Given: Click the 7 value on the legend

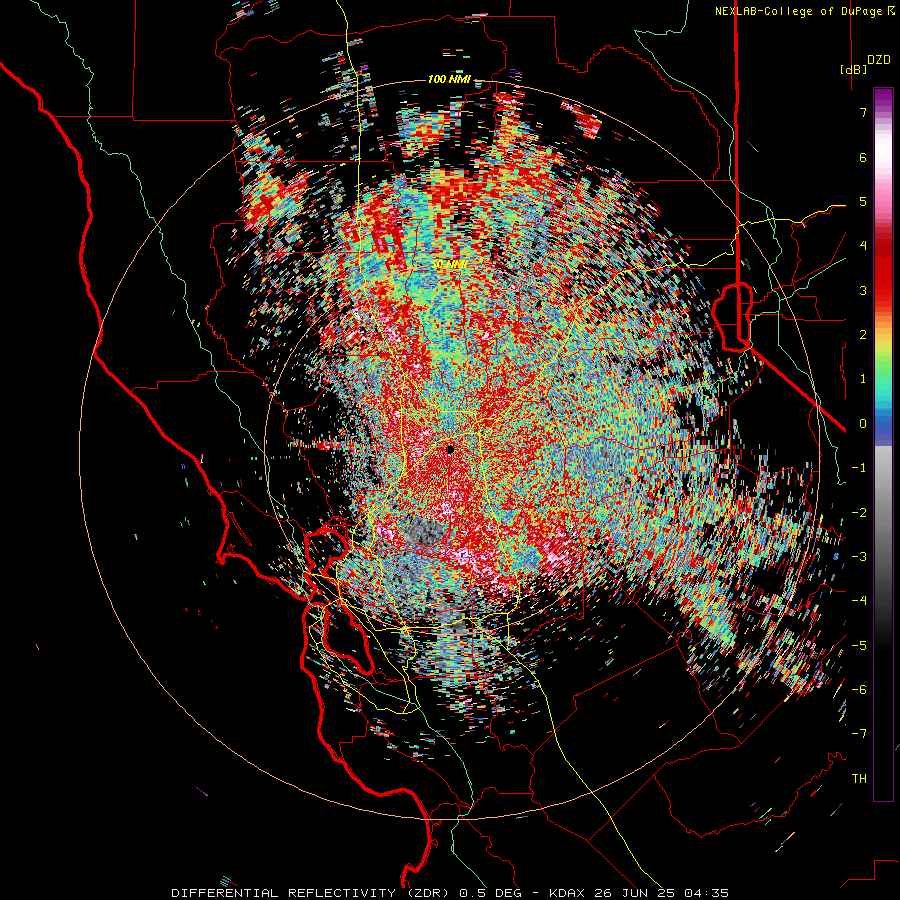Looking at the screenshot, I should [x=863, y=112].
